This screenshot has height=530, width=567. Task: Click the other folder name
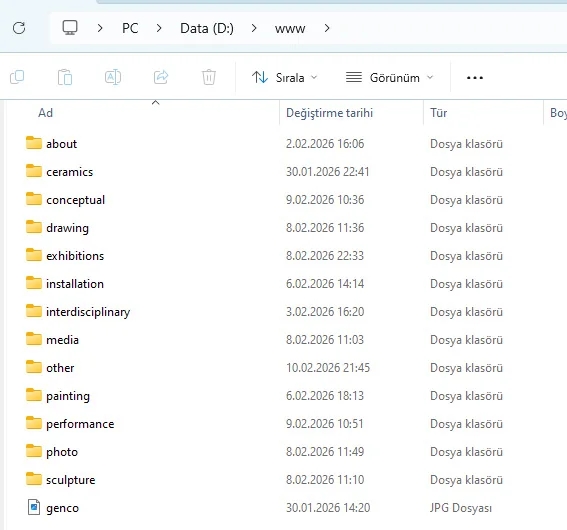[x=60, y=368]
